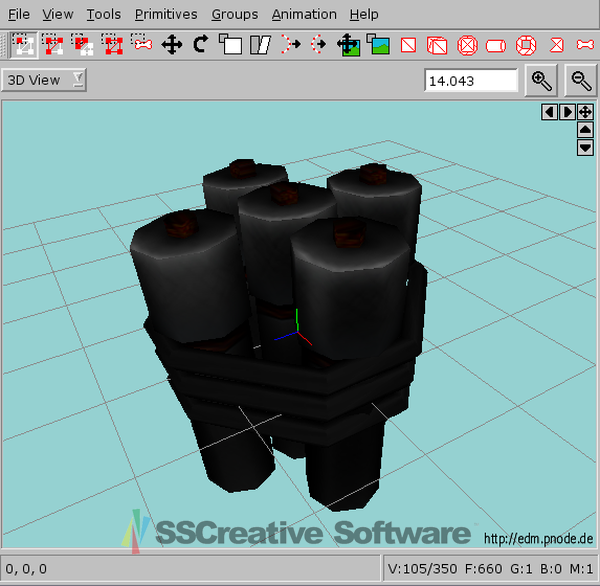The height and width of the screenshot is (586, 600).
Task: Click the bone count "B:0"
Action: click(551, 569)
